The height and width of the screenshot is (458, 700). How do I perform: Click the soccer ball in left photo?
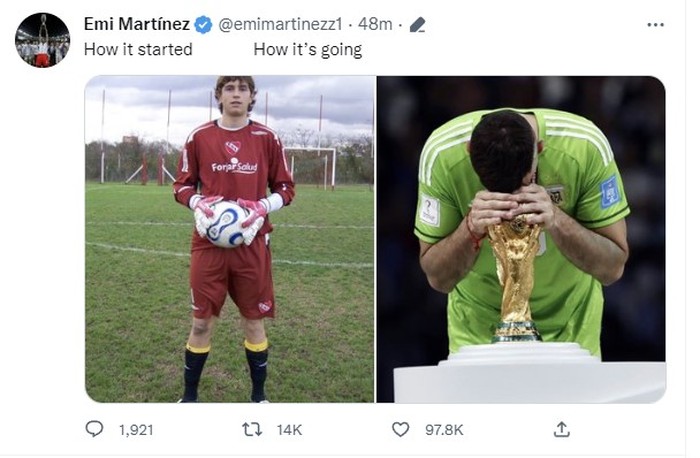coord(225,224)
